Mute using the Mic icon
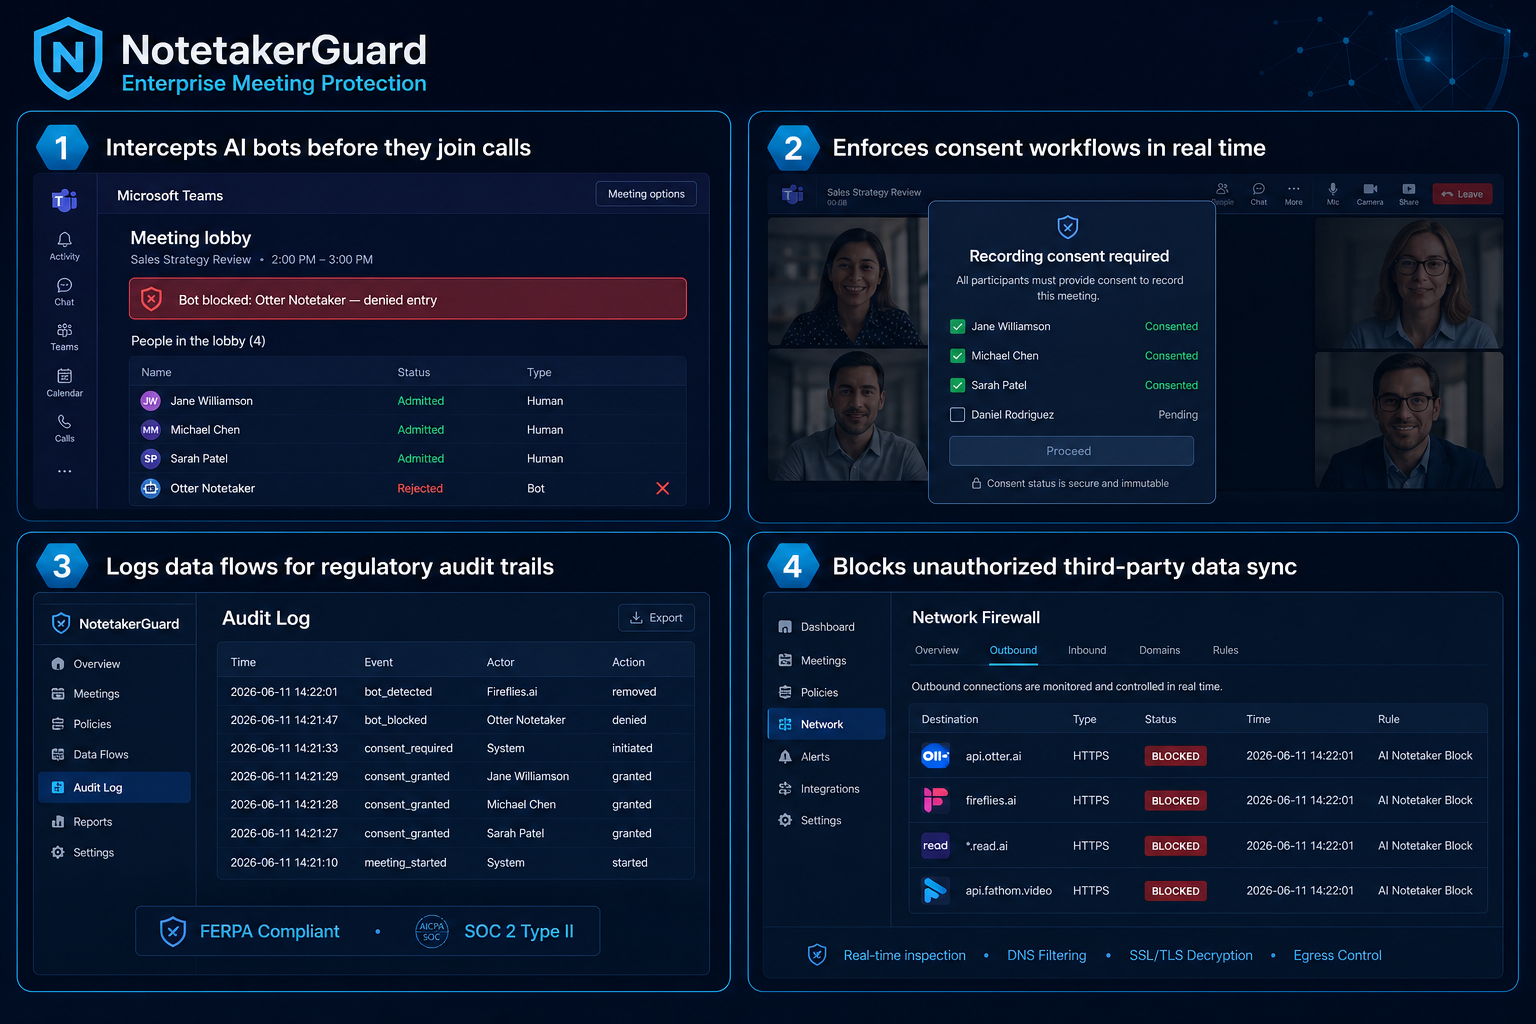 pyautogui.click(x=1333, y=189)
